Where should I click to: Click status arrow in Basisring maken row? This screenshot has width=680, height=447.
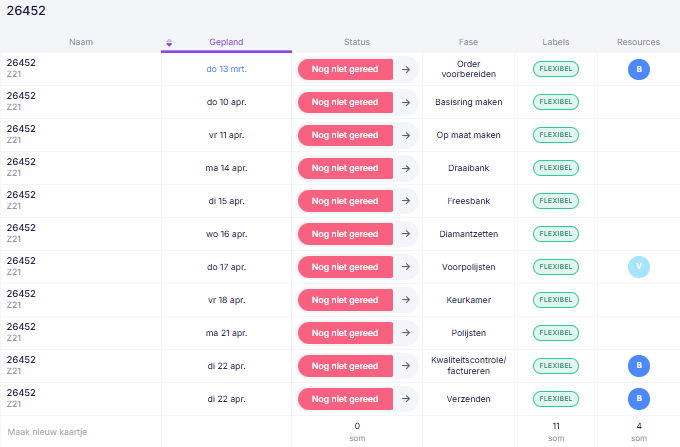coord(406,102)
